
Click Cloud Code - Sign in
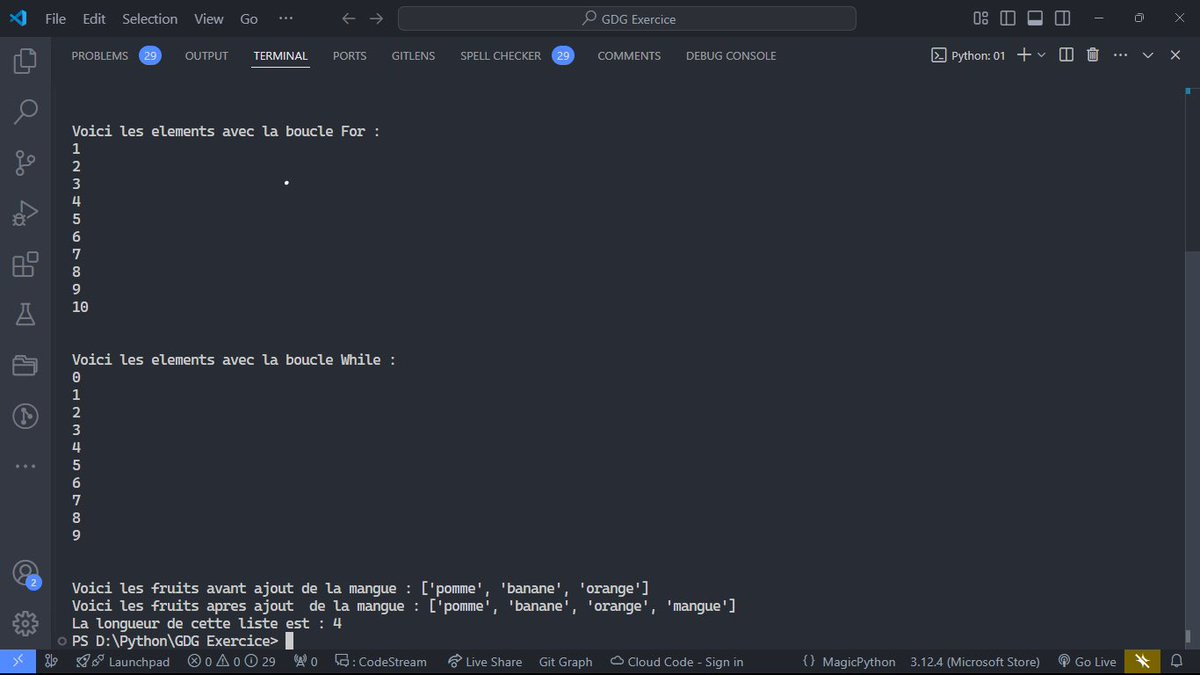click(676, 661)
